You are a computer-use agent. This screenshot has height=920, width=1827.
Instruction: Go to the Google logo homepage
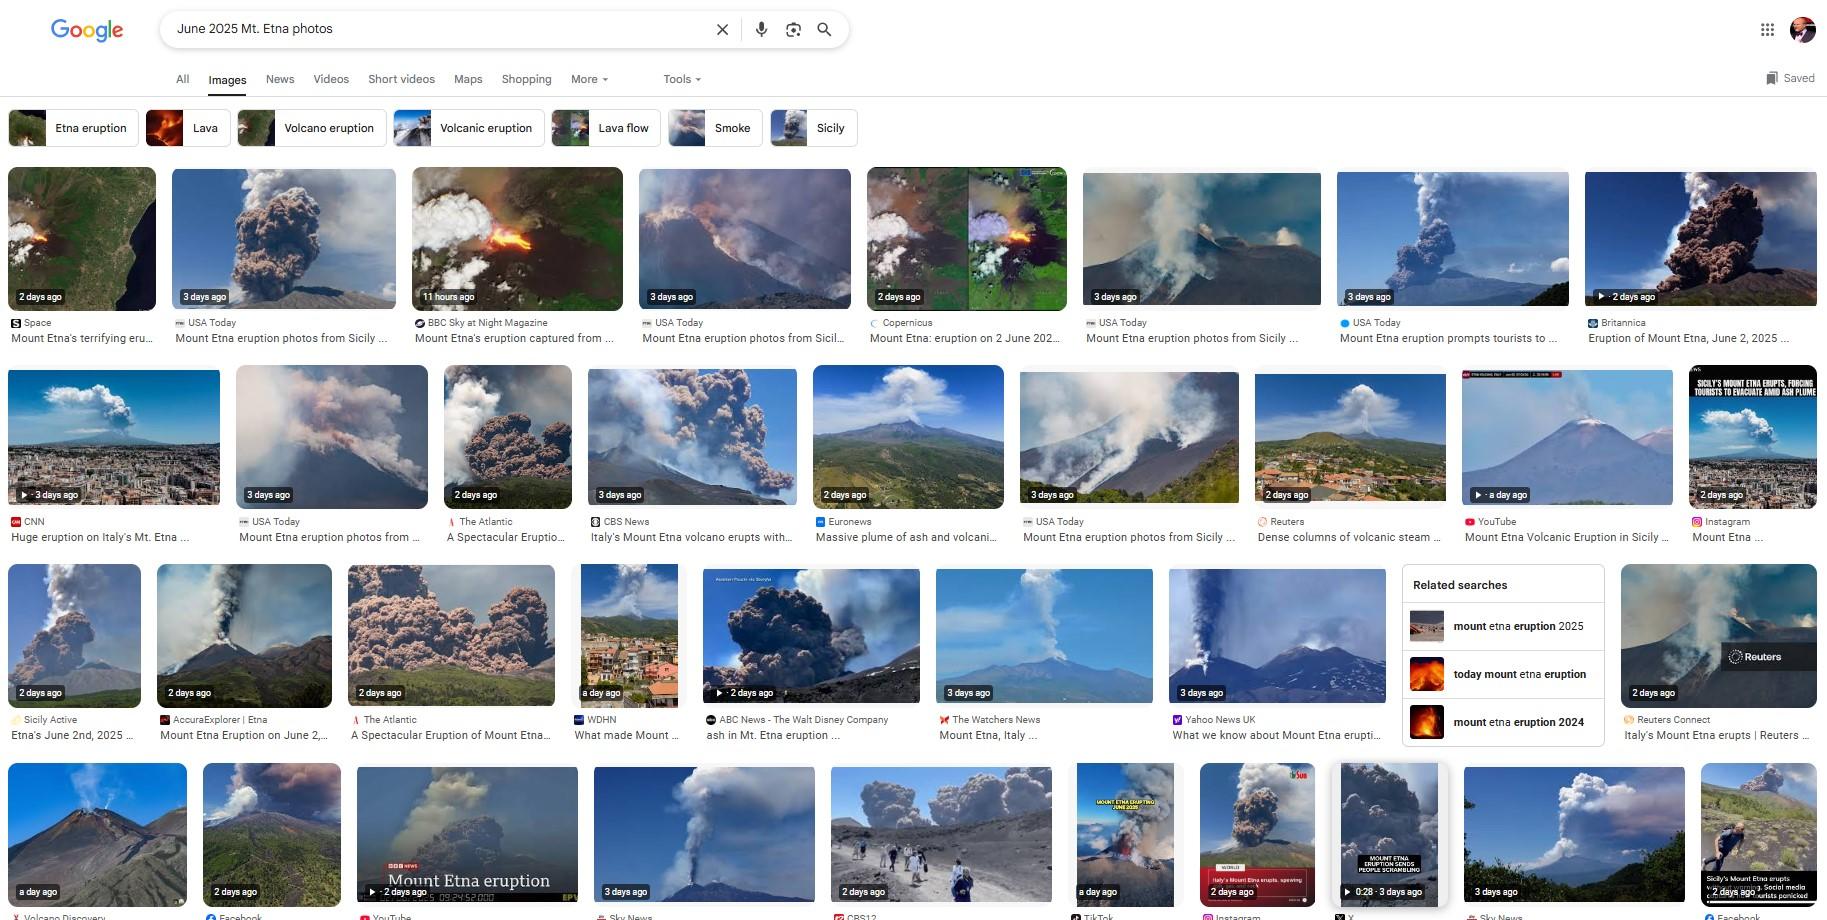(87, 30)
